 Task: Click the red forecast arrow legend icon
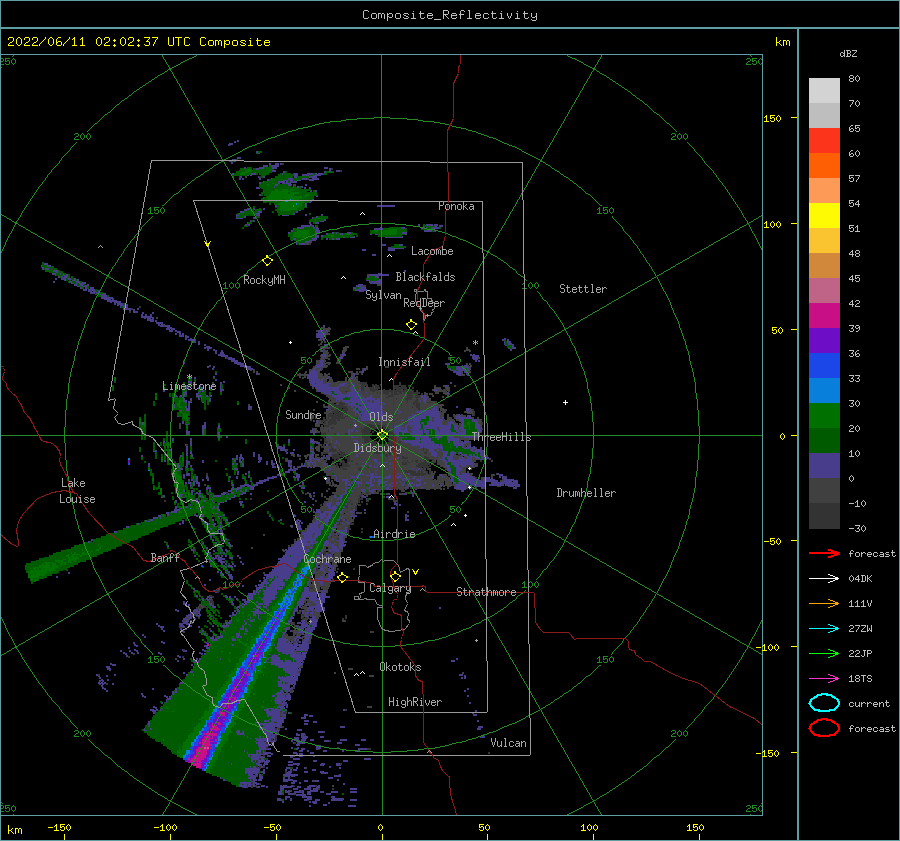click(x=824, y=553)
